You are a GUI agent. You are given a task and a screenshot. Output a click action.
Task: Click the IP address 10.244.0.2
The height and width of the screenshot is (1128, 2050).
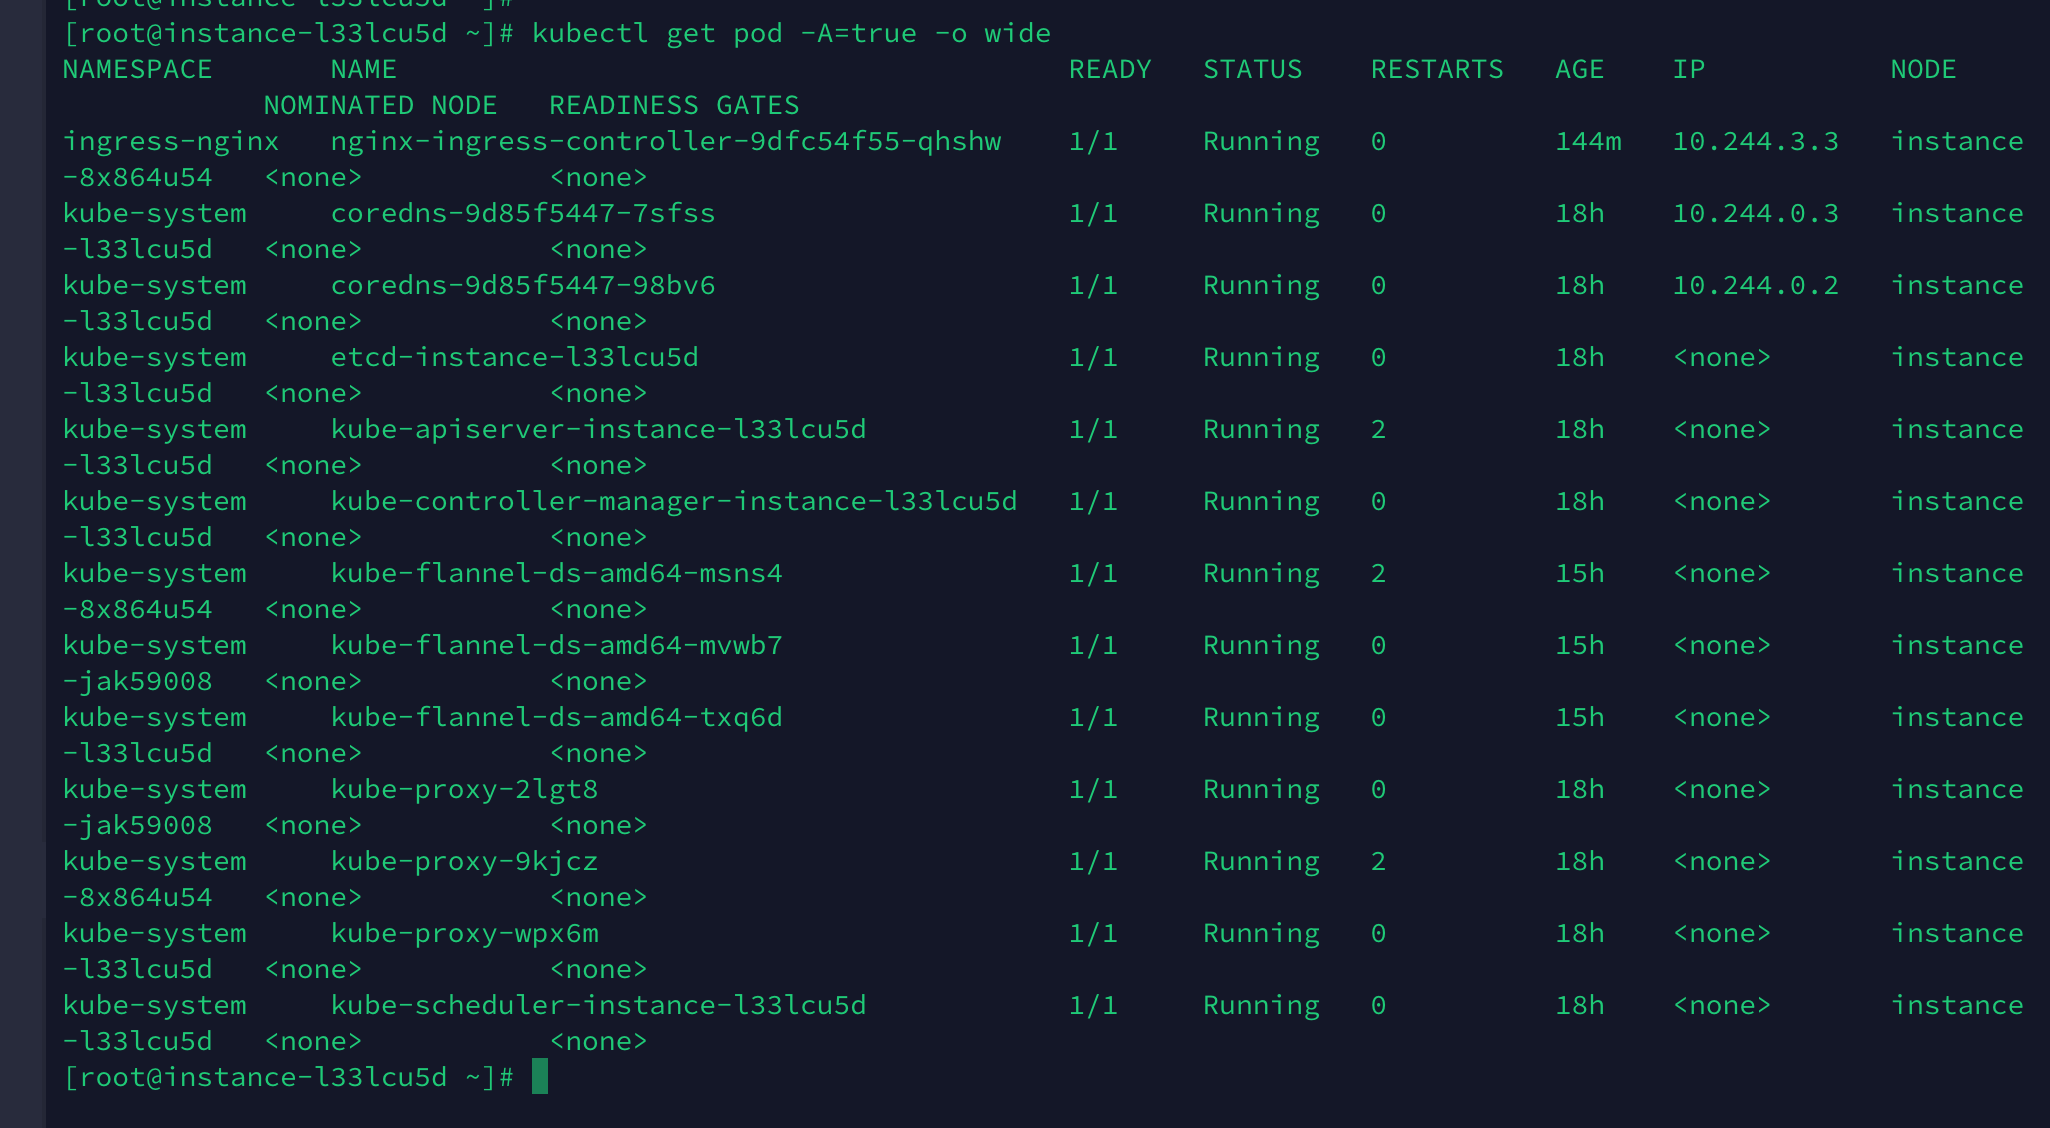(1755, 285)
